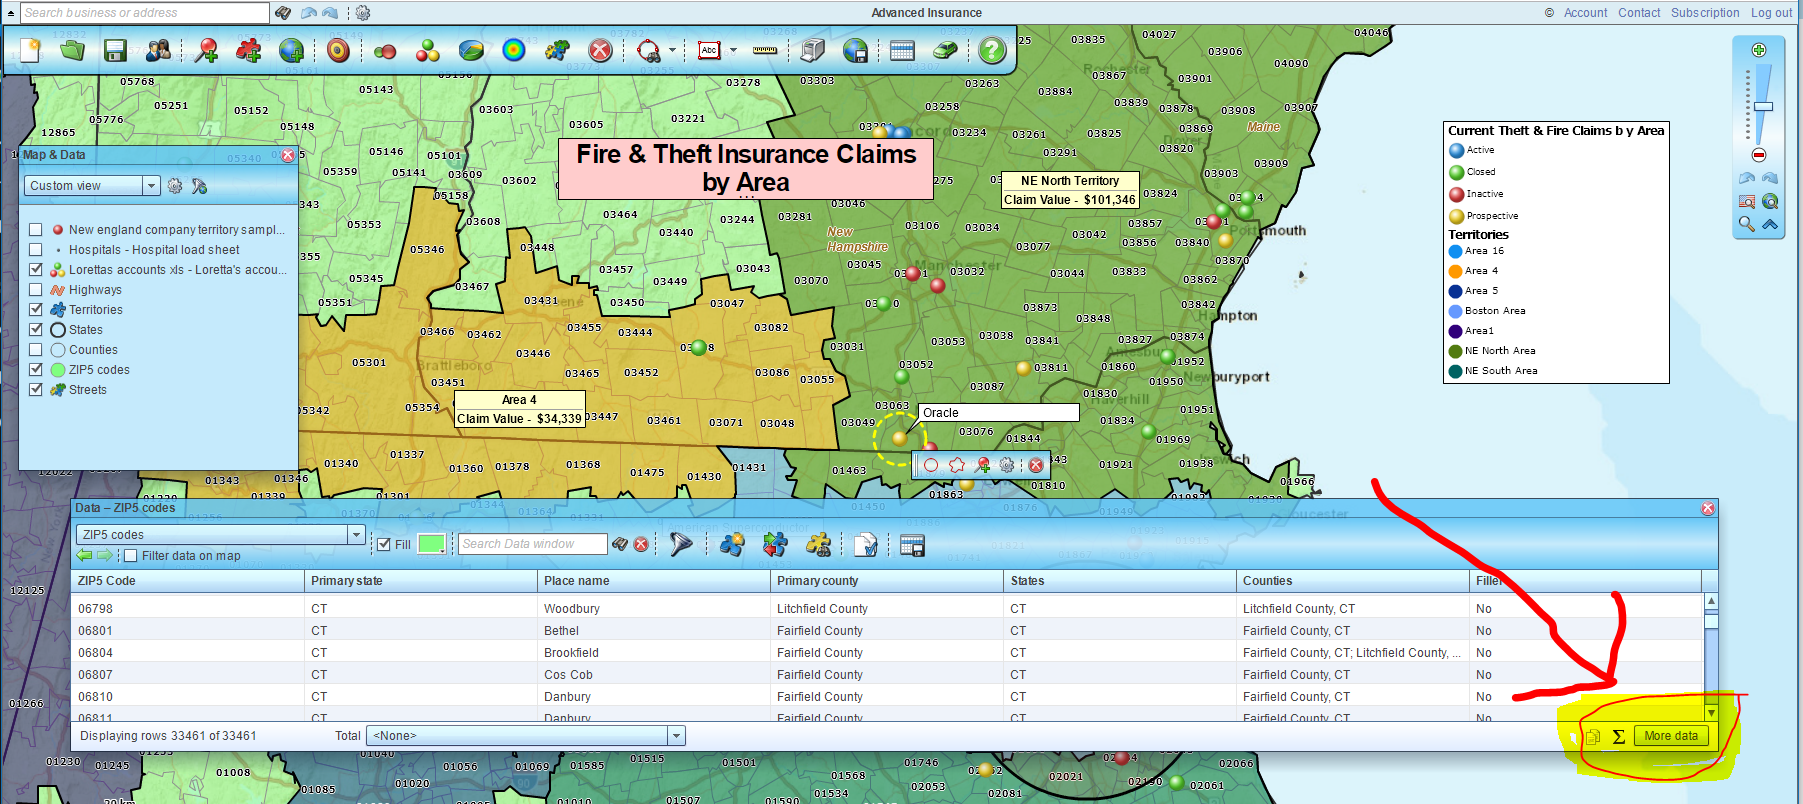Zoom out with red minus button
Image resolution: width=1803 pixels, height=804 pixels.
pos(1759,155)
